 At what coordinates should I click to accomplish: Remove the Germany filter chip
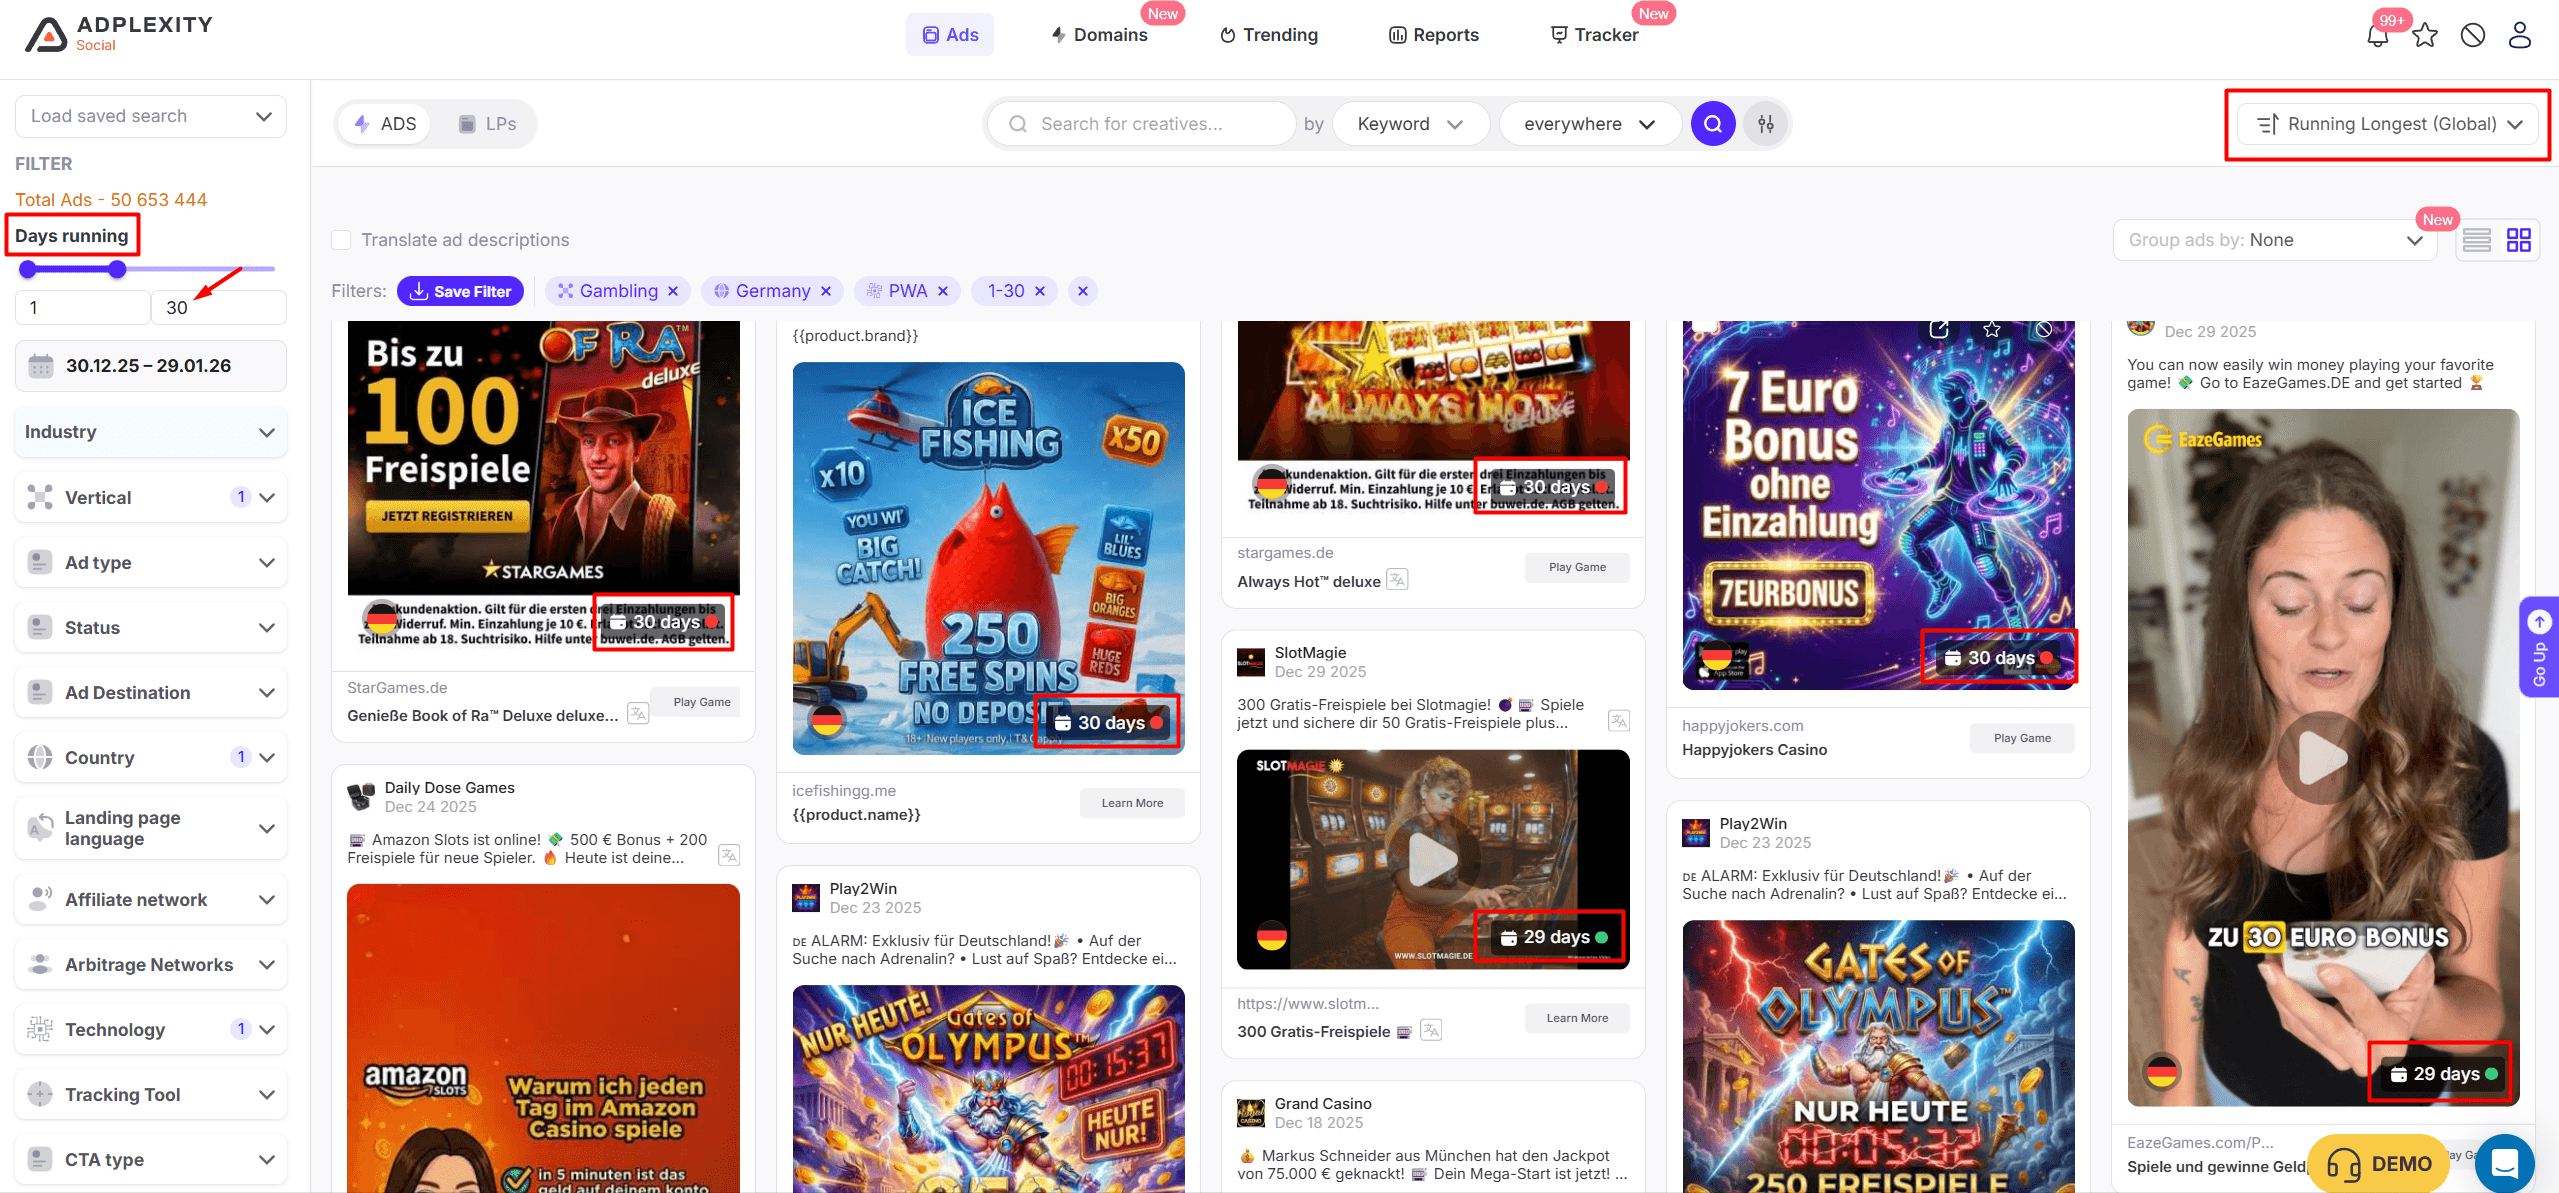[x=826, y=291]
